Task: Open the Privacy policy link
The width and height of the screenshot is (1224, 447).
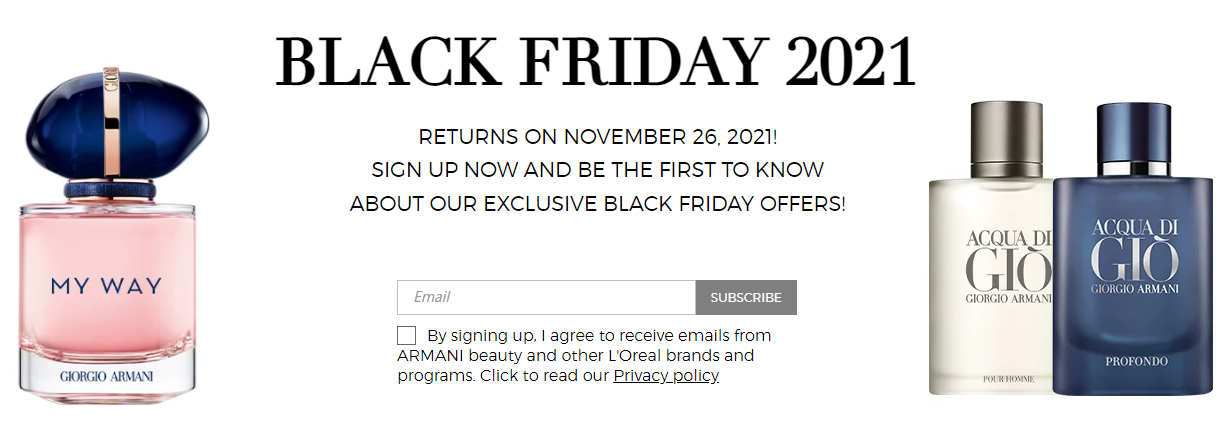Action: point(666,376)
